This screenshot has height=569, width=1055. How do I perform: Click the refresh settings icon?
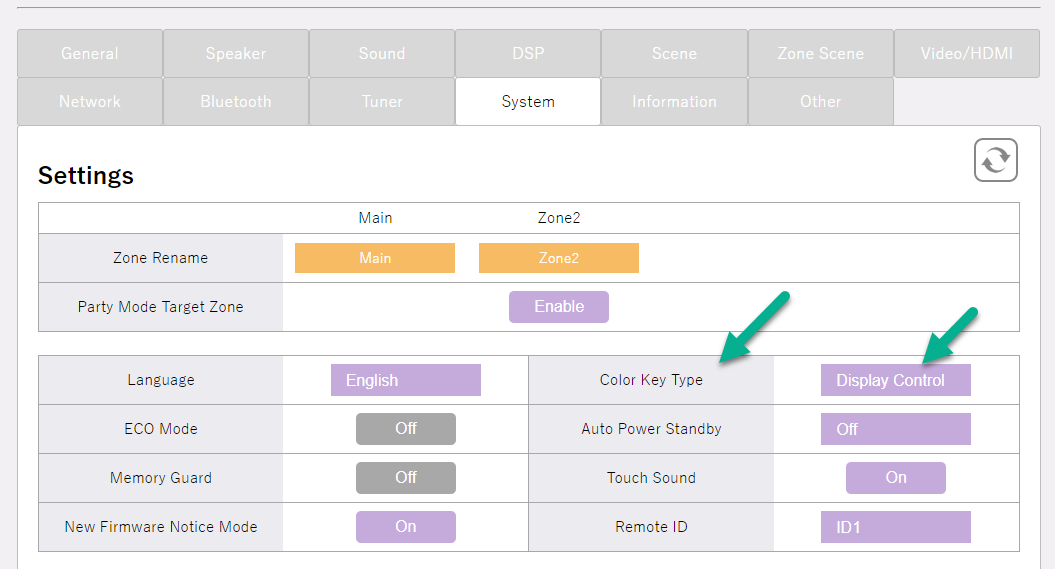coord(995,160)
